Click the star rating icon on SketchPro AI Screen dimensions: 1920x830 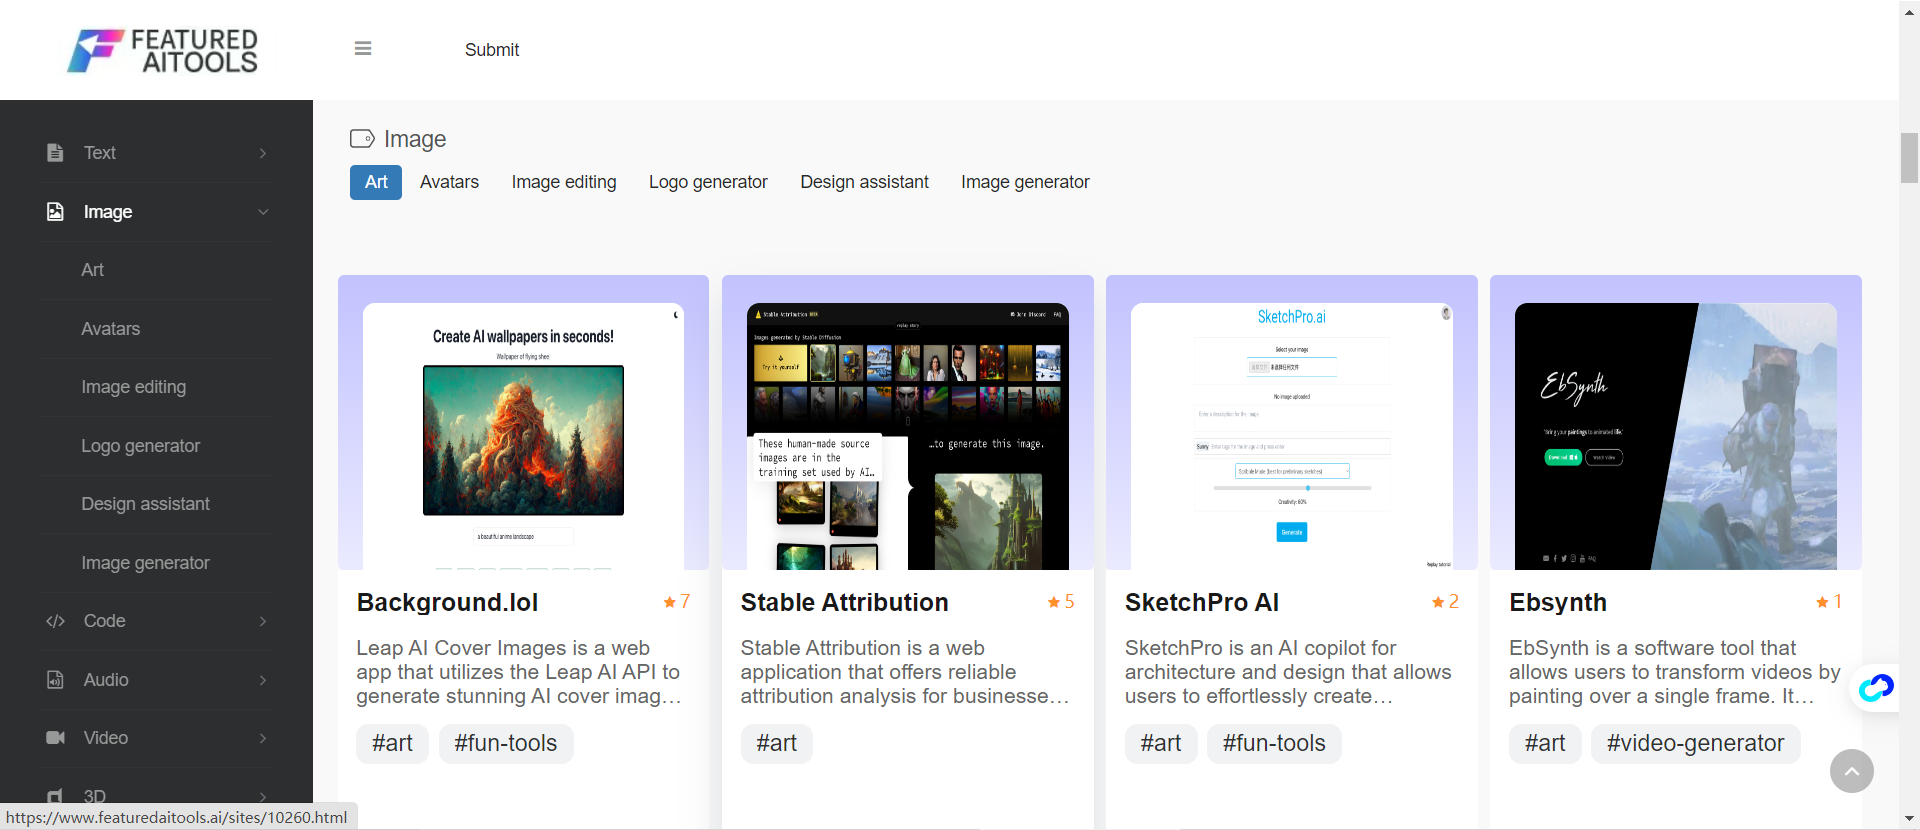point(1438,602)
